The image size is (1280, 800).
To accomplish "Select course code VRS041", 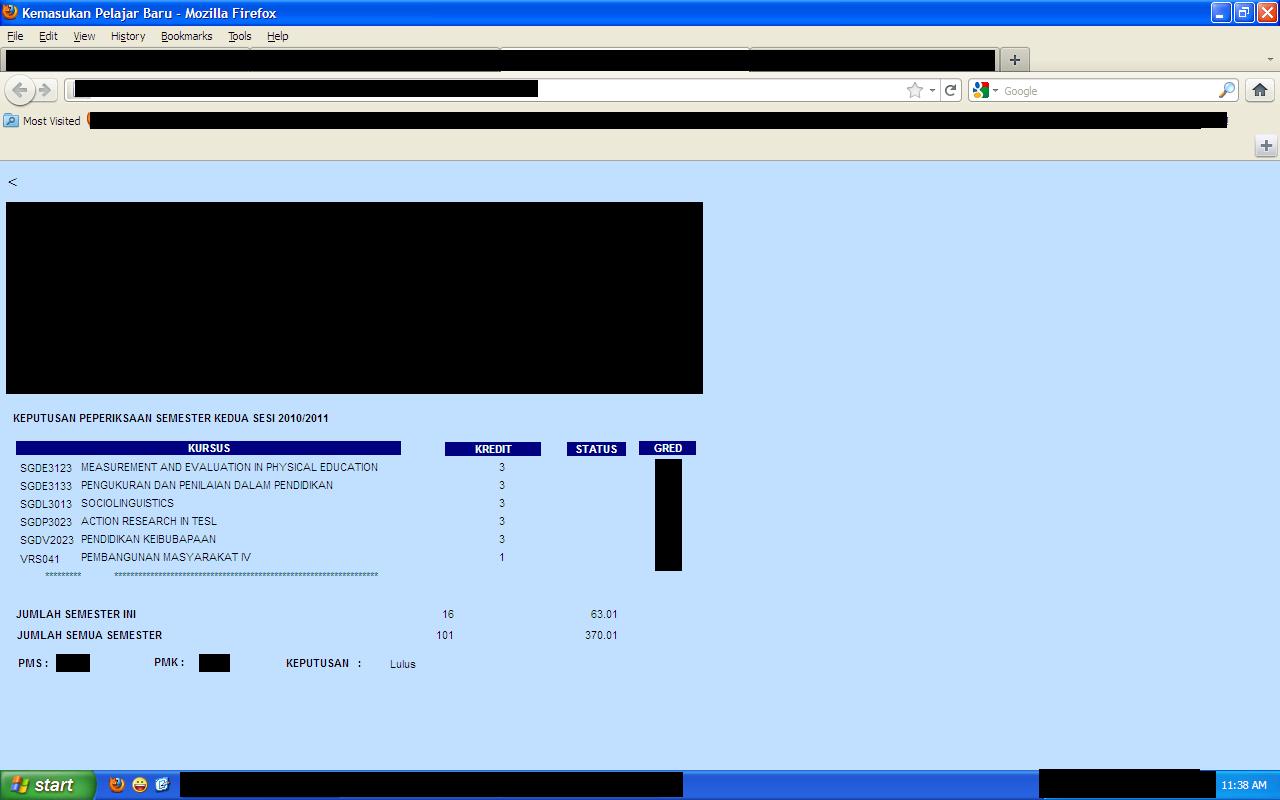I will point(40,559).
